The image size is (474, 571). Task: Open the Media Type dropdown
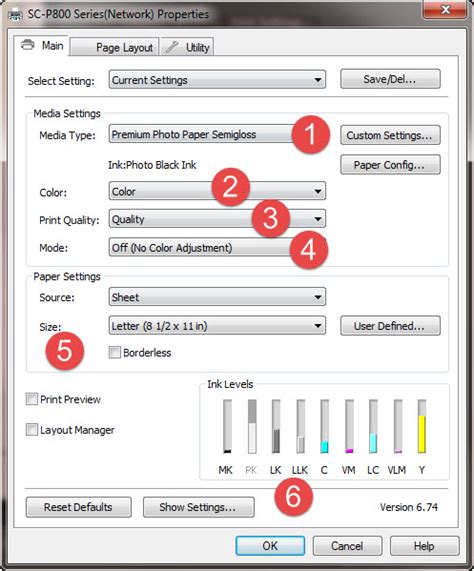(x=217, y=135)
